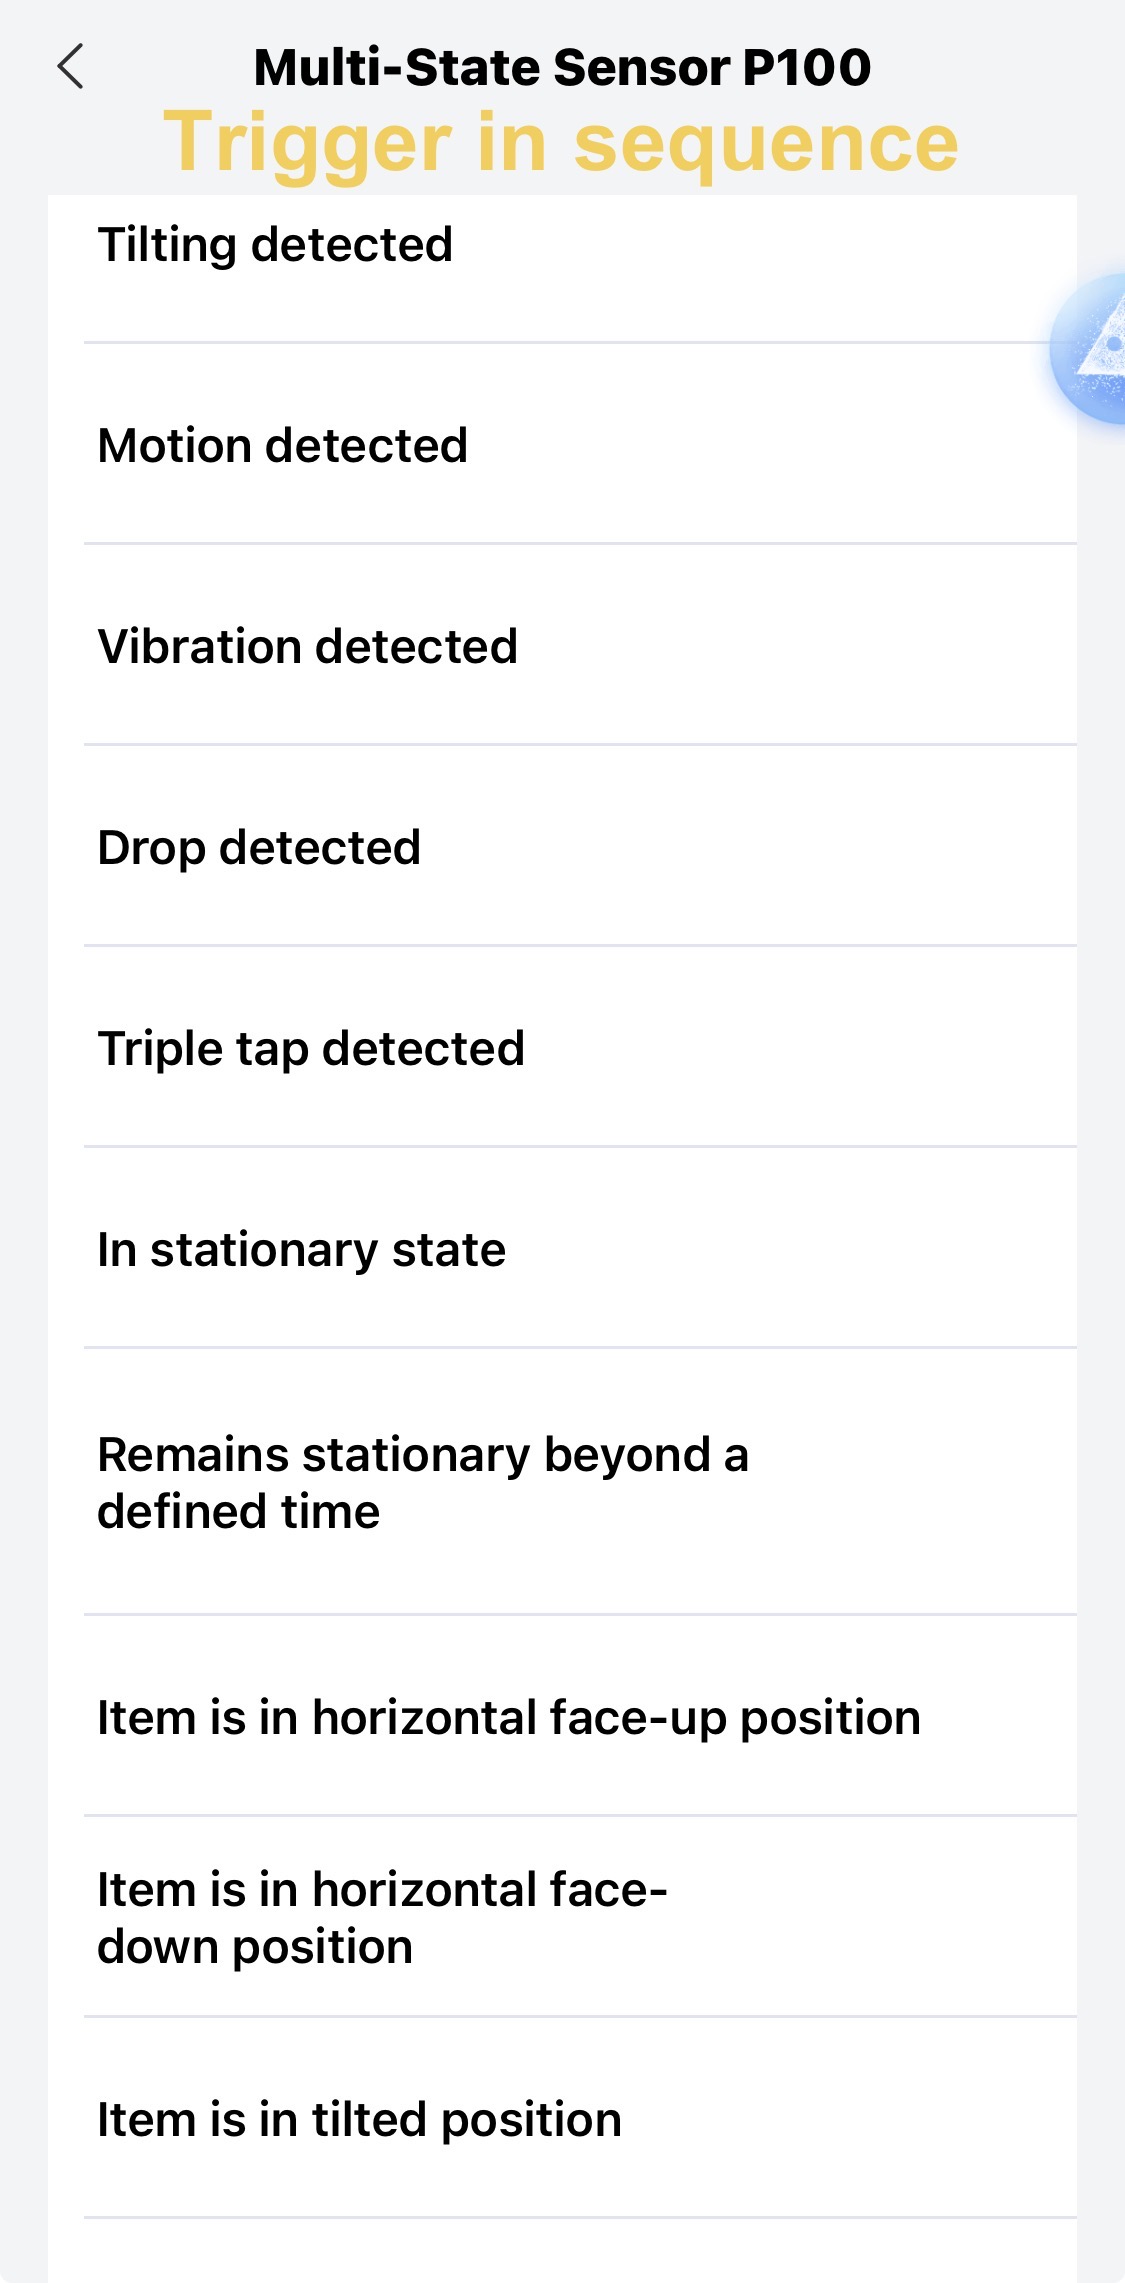Select the Tilting detected trigger
Screen dimensions: 1125x2283
[x=275, y=245]
